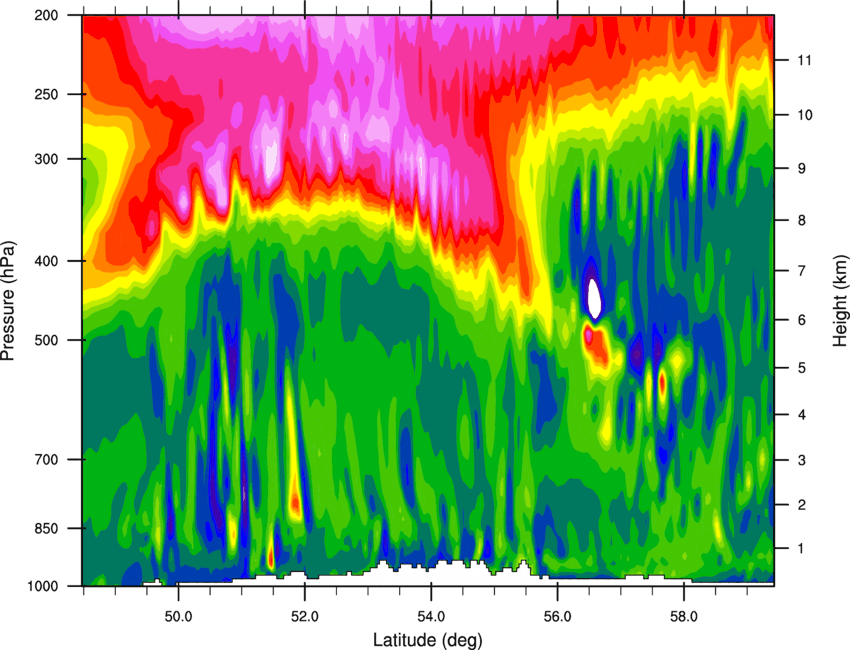Select the 400 pressure tick label

46,261
